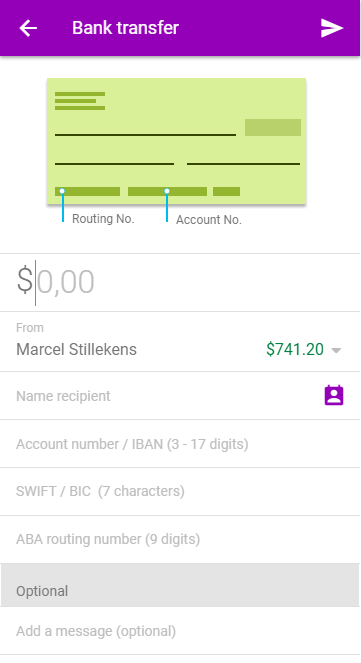Tap the Routing No. marker dot on check
This screenshot has height=663, width=361.
pyautogui.click(x=62, y=191)
